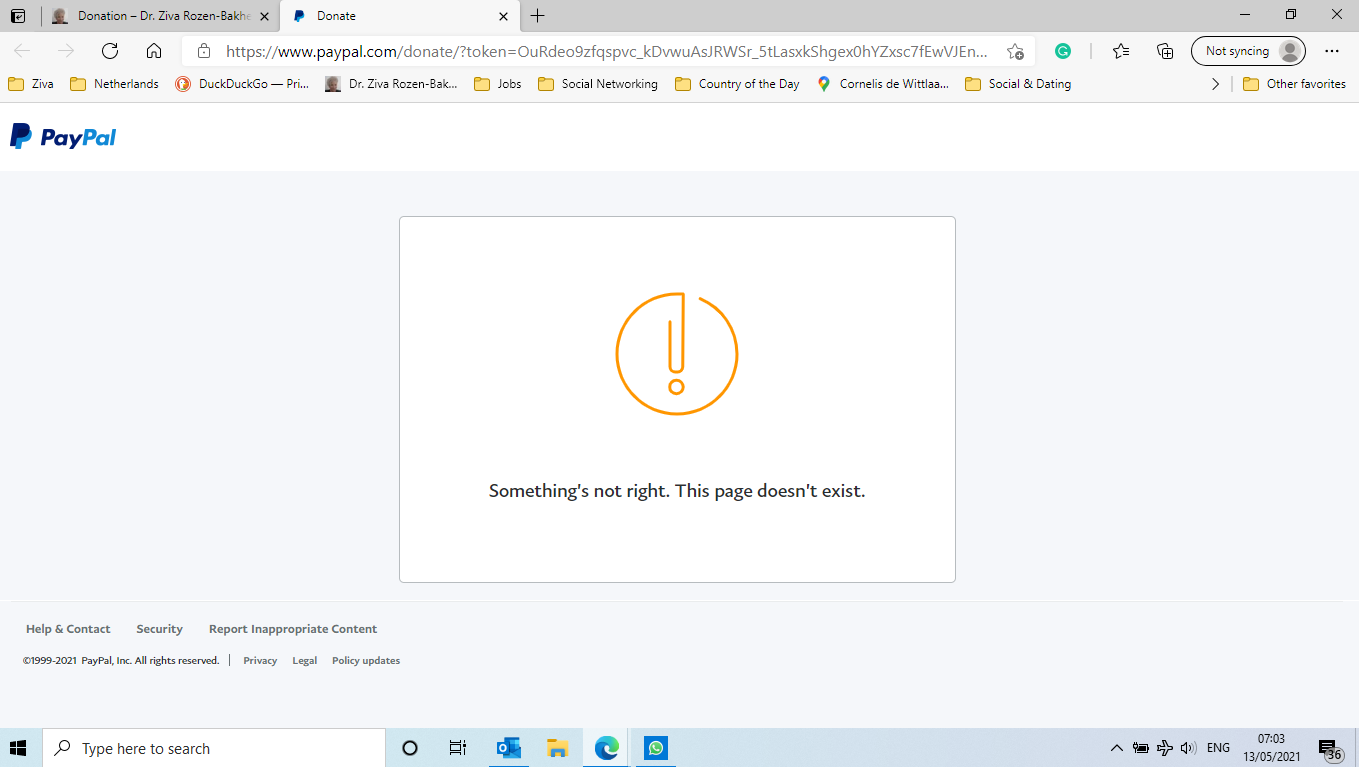
Task: Open the Cornelis de Wittlaa... maps bookmark
Action: click(883, 84)
